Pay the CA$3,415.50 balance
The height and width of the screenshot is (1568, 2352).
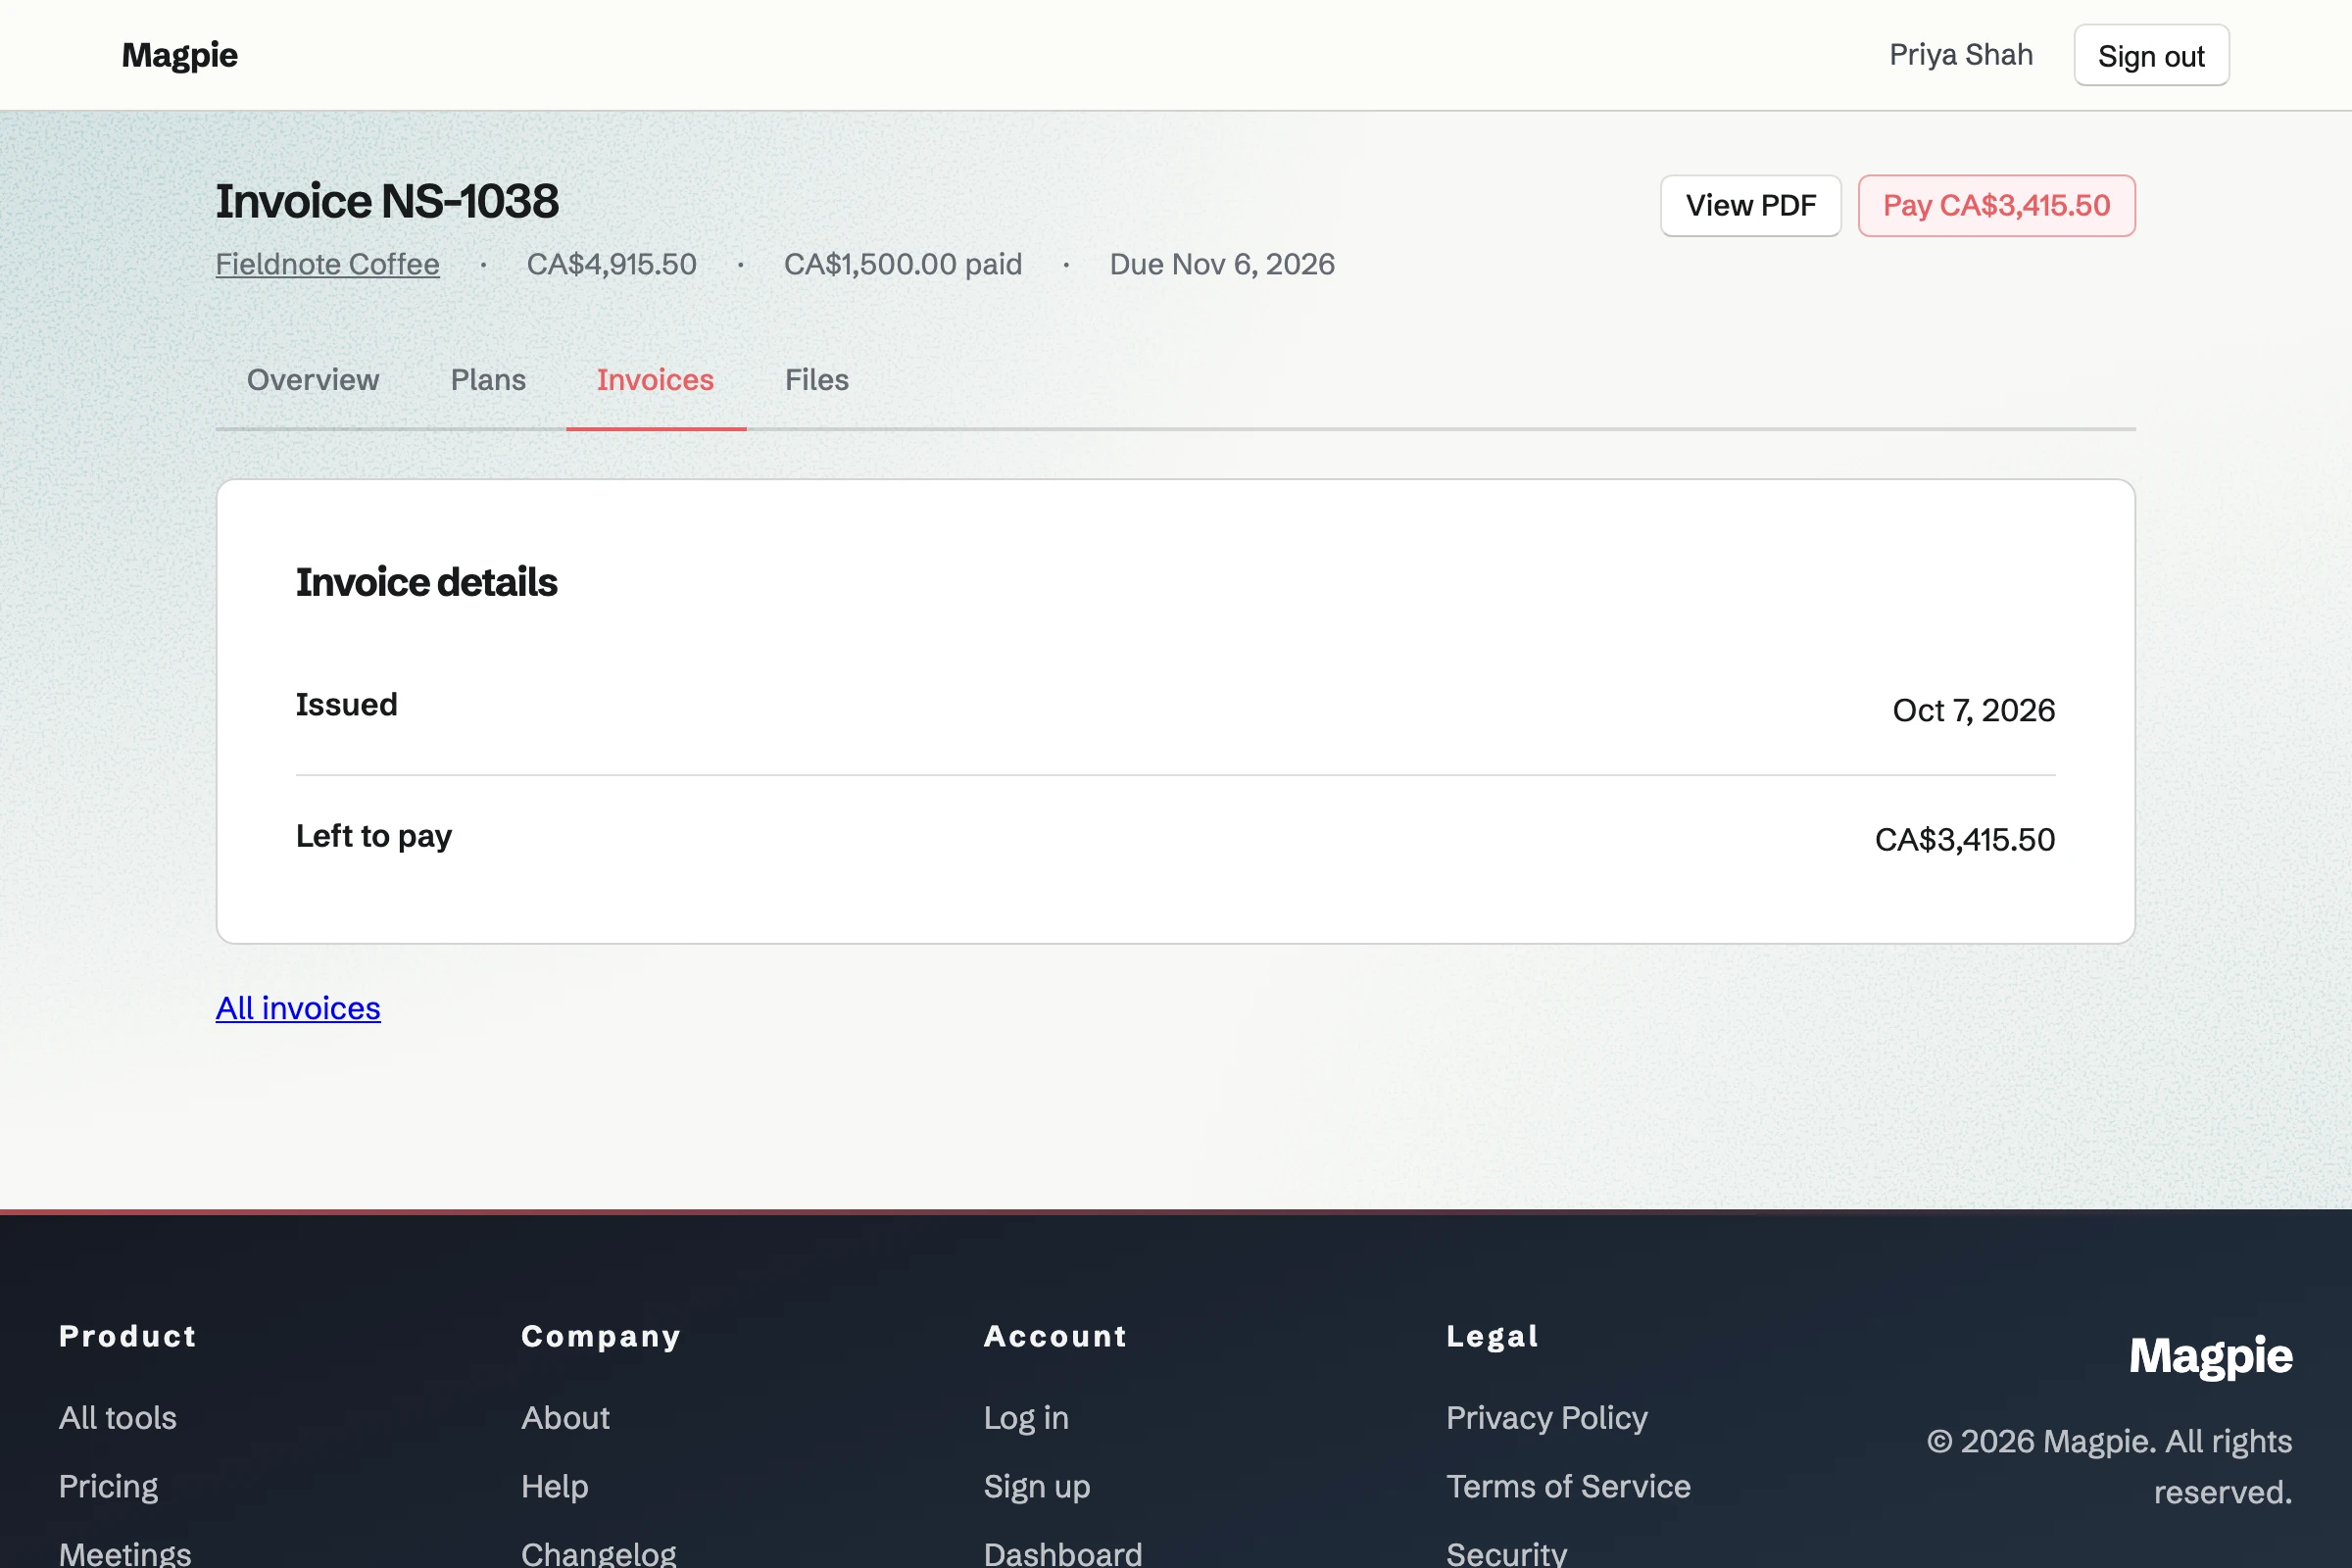point(1996,206)
